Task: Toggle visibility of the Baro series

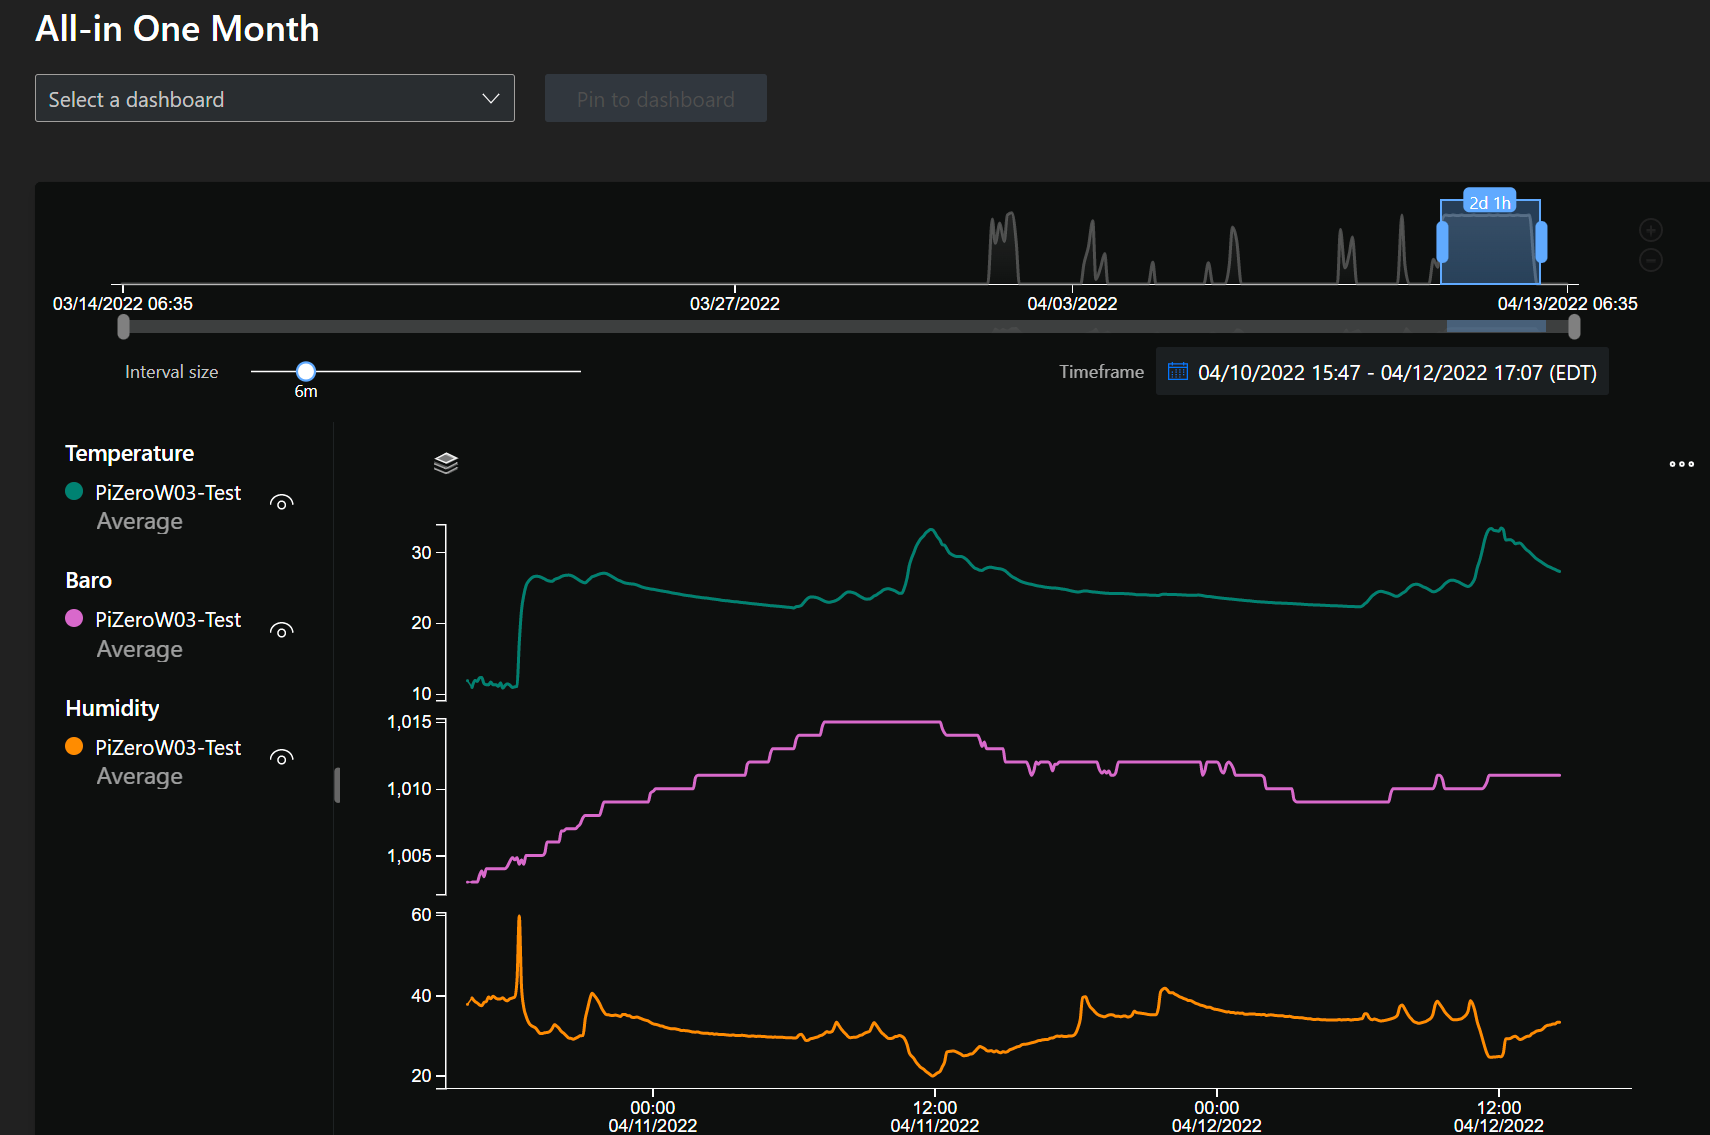Action: (x=282, y=631)
